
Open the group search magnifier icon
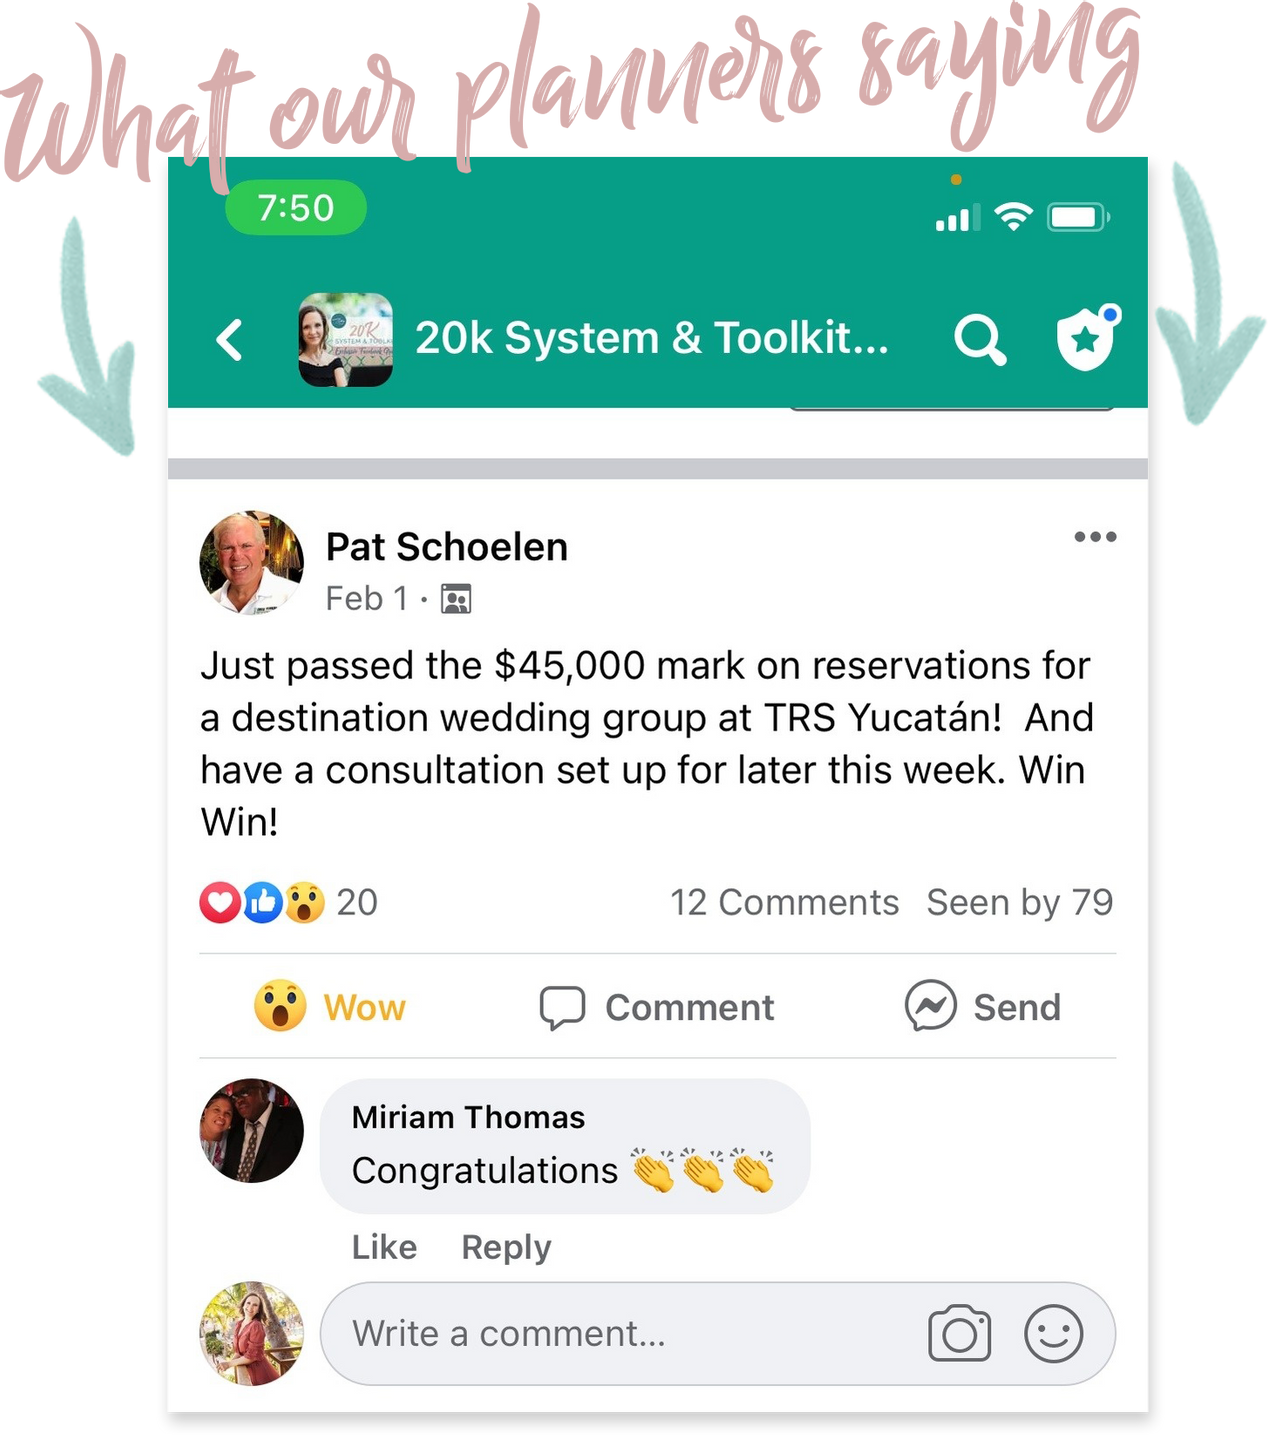point(980,340)
